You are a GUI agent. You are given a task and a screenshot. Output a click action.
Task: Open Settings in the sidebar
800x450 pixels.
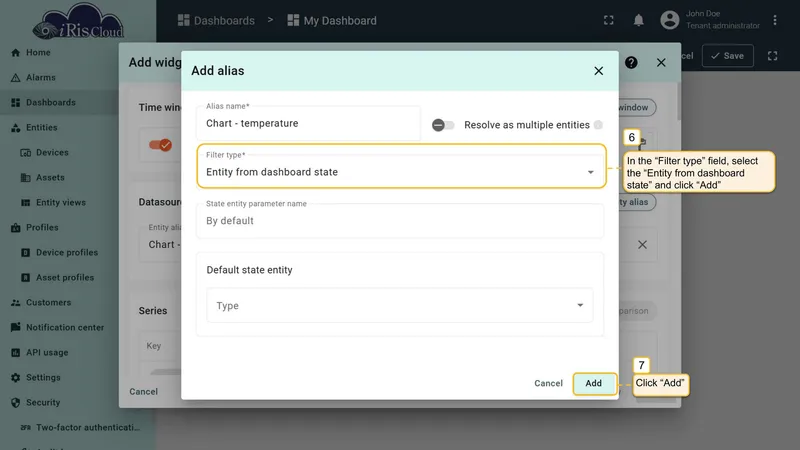click(43, 378)
